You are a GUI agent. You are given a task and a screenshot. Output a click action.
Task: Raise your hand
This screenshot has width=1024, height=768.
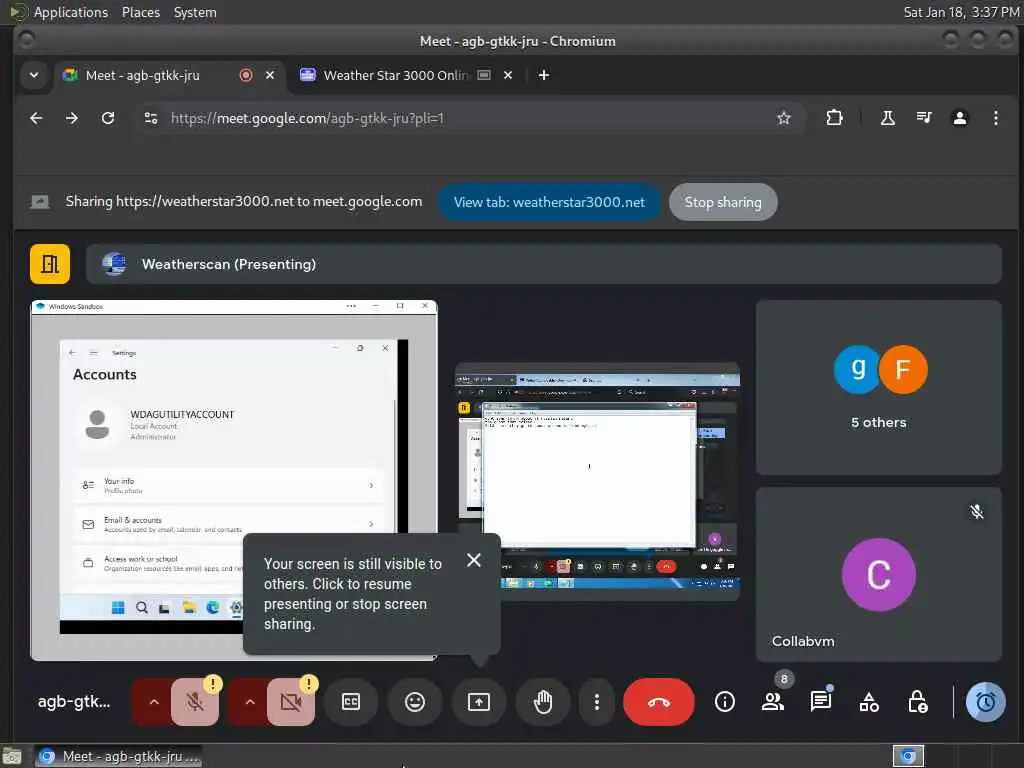coord(543,702)
